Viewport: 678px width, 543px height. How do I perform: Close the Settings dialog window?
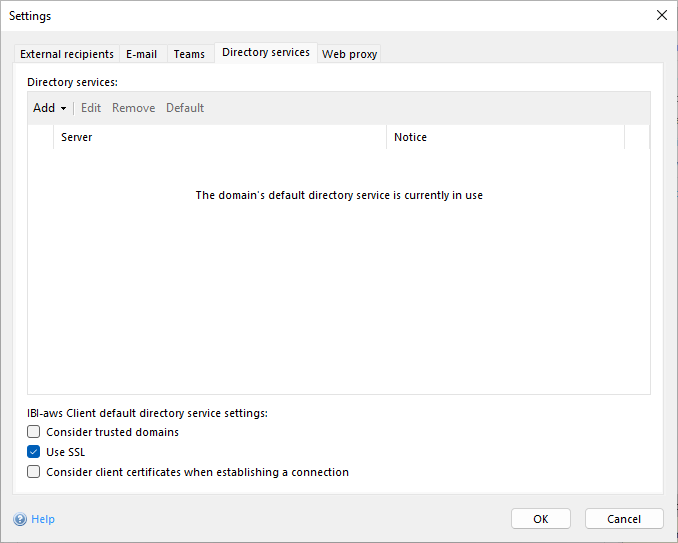661,15
